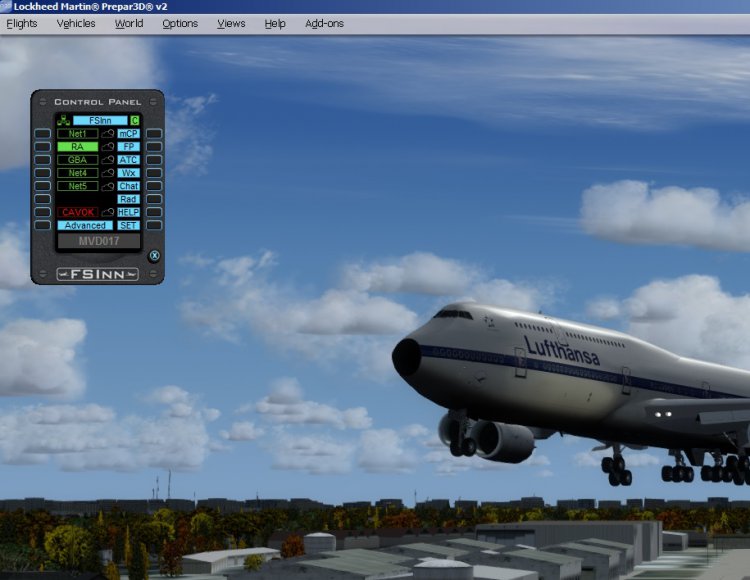The height and width of the screenshot is (580, 750).
Task: Click the green C indicator beside FSInn
Action: pyautogui.click(x=135, y=120)
